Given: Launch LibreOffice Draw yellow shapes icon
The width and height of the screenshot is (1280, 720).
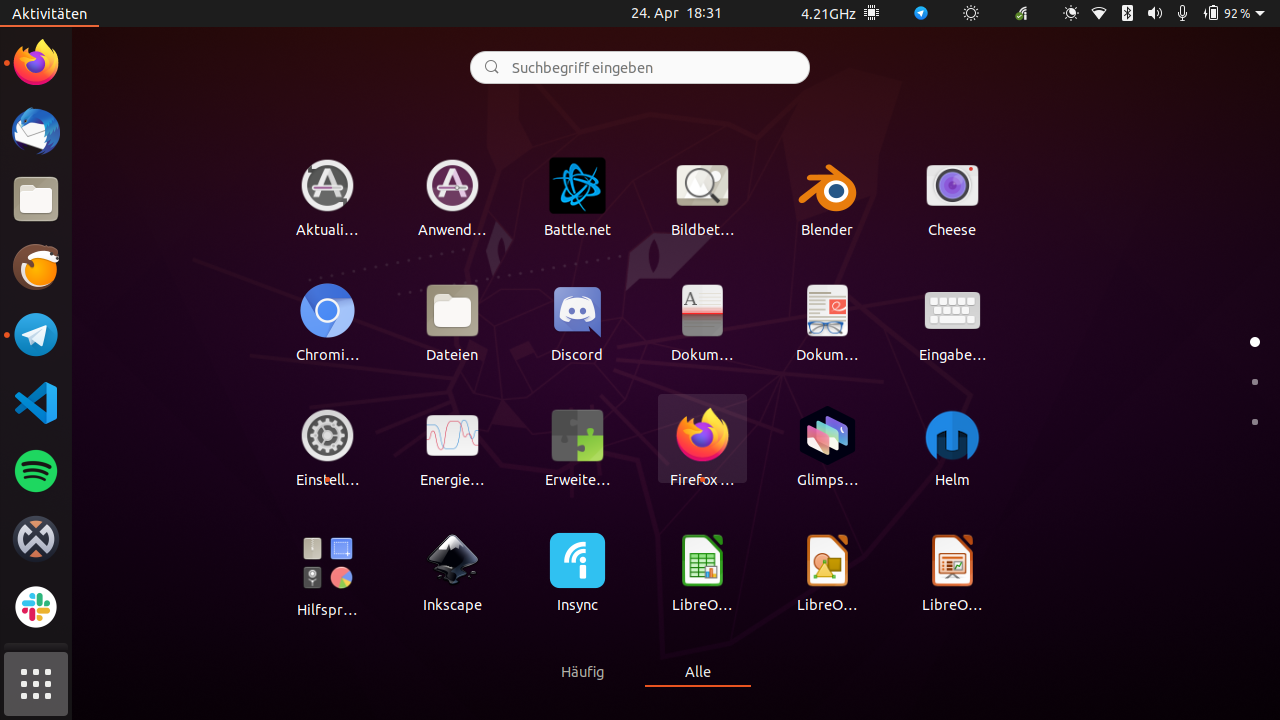Looking at the screenshot, I should pyautogui.click(x=827, y=572).
